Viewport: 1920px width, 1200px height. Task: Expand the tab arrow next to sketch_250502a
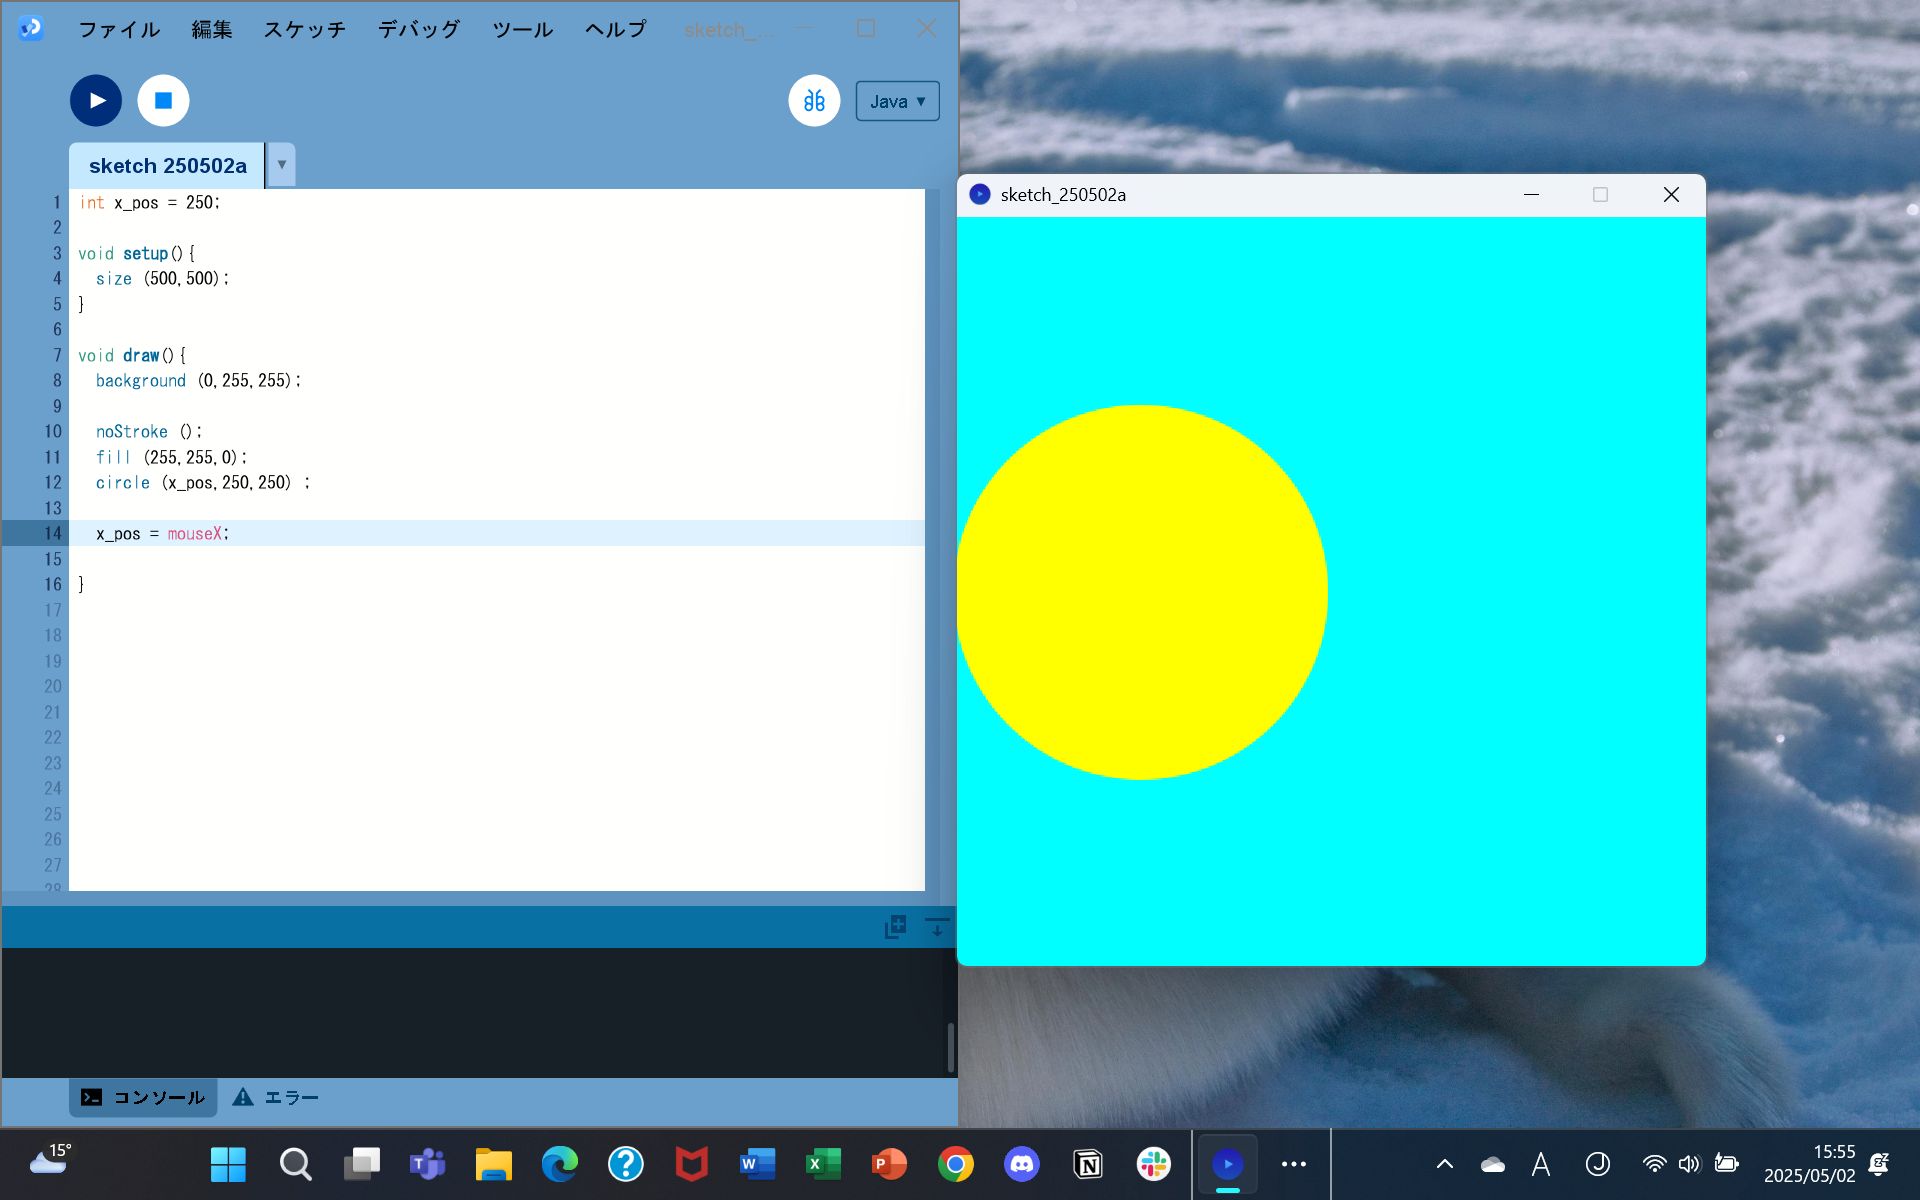pyautogui.click(x=282, y=165)
